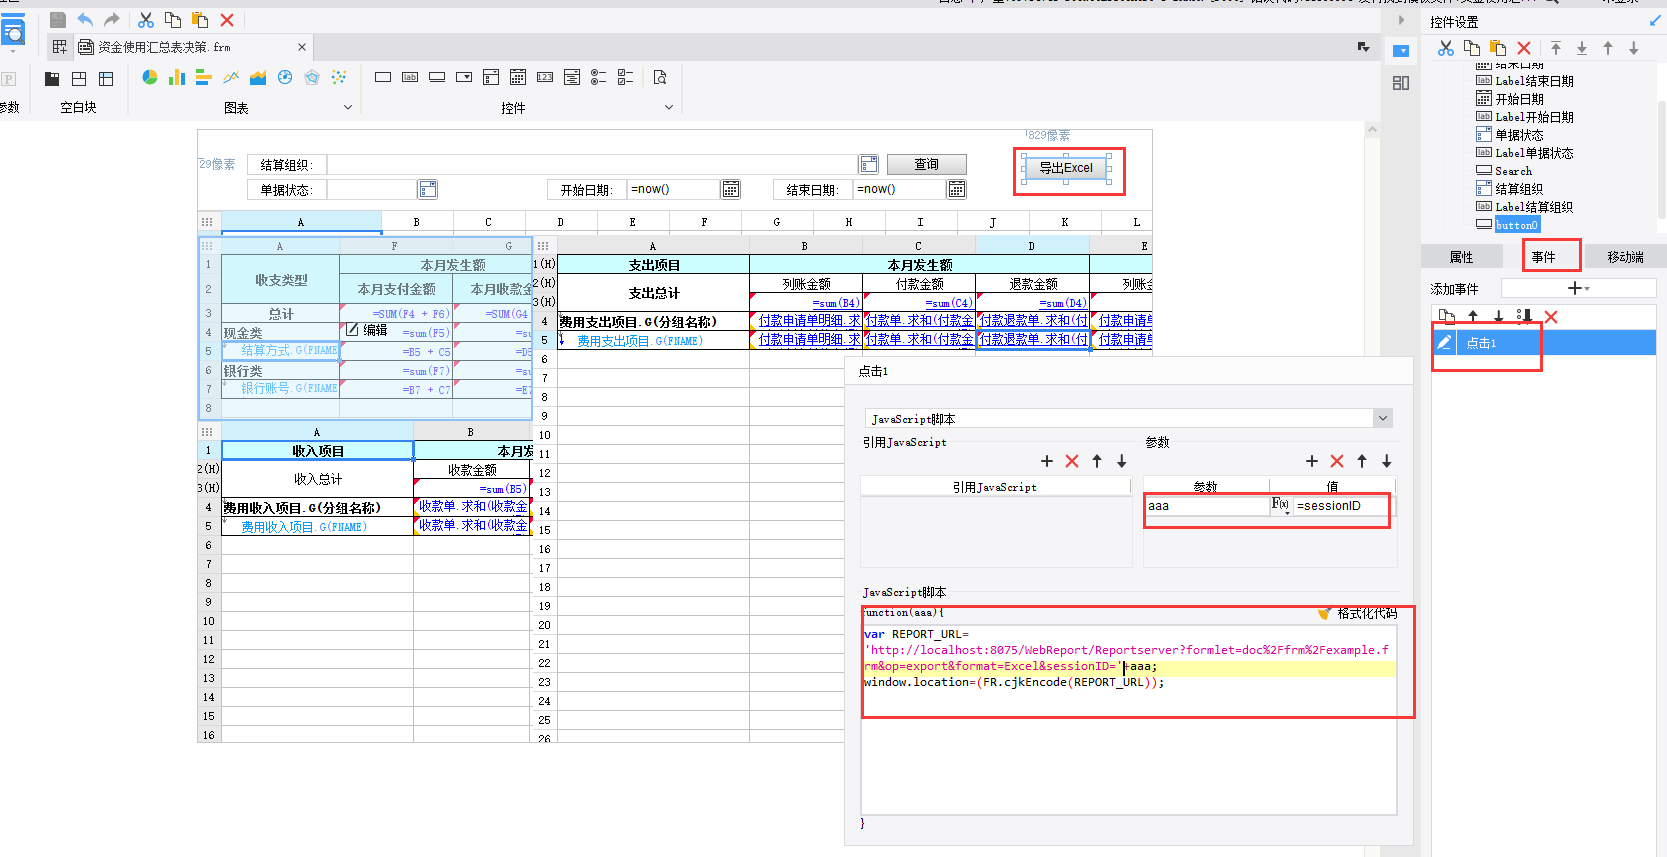Image resolution: width=1667 pixels, height=857 pixels.
Task: Expand the chart group dropdown arrow
Action: click(x=348, y=107)
